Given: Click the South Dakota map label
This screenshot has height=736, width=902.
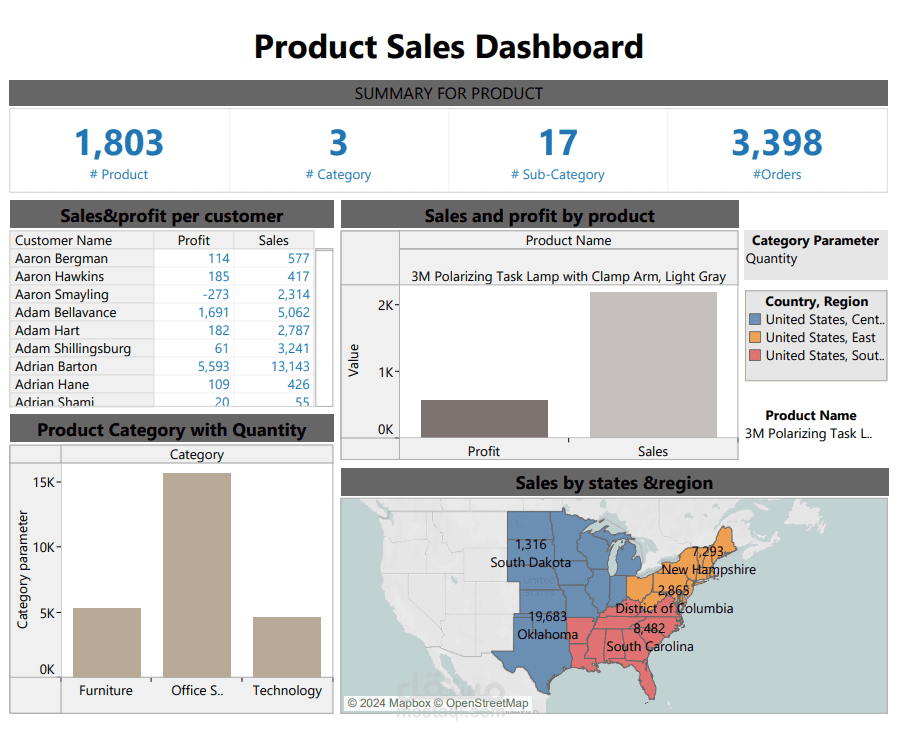Looking at the screenshot, I should tap(530, 562).
